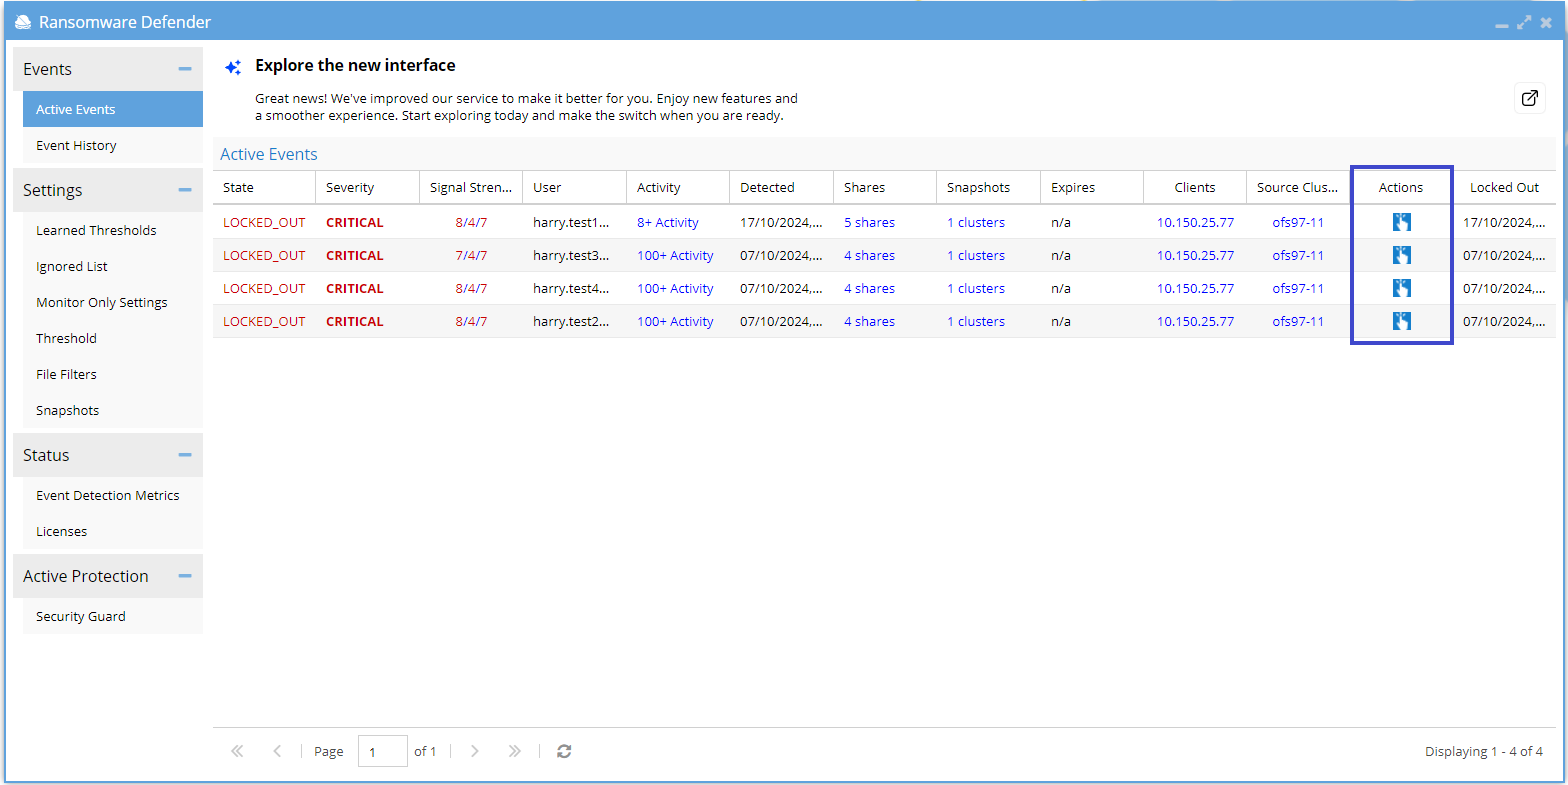
Task: Open 100+ Activity link for harry.test3
Action: pos(675,255)
